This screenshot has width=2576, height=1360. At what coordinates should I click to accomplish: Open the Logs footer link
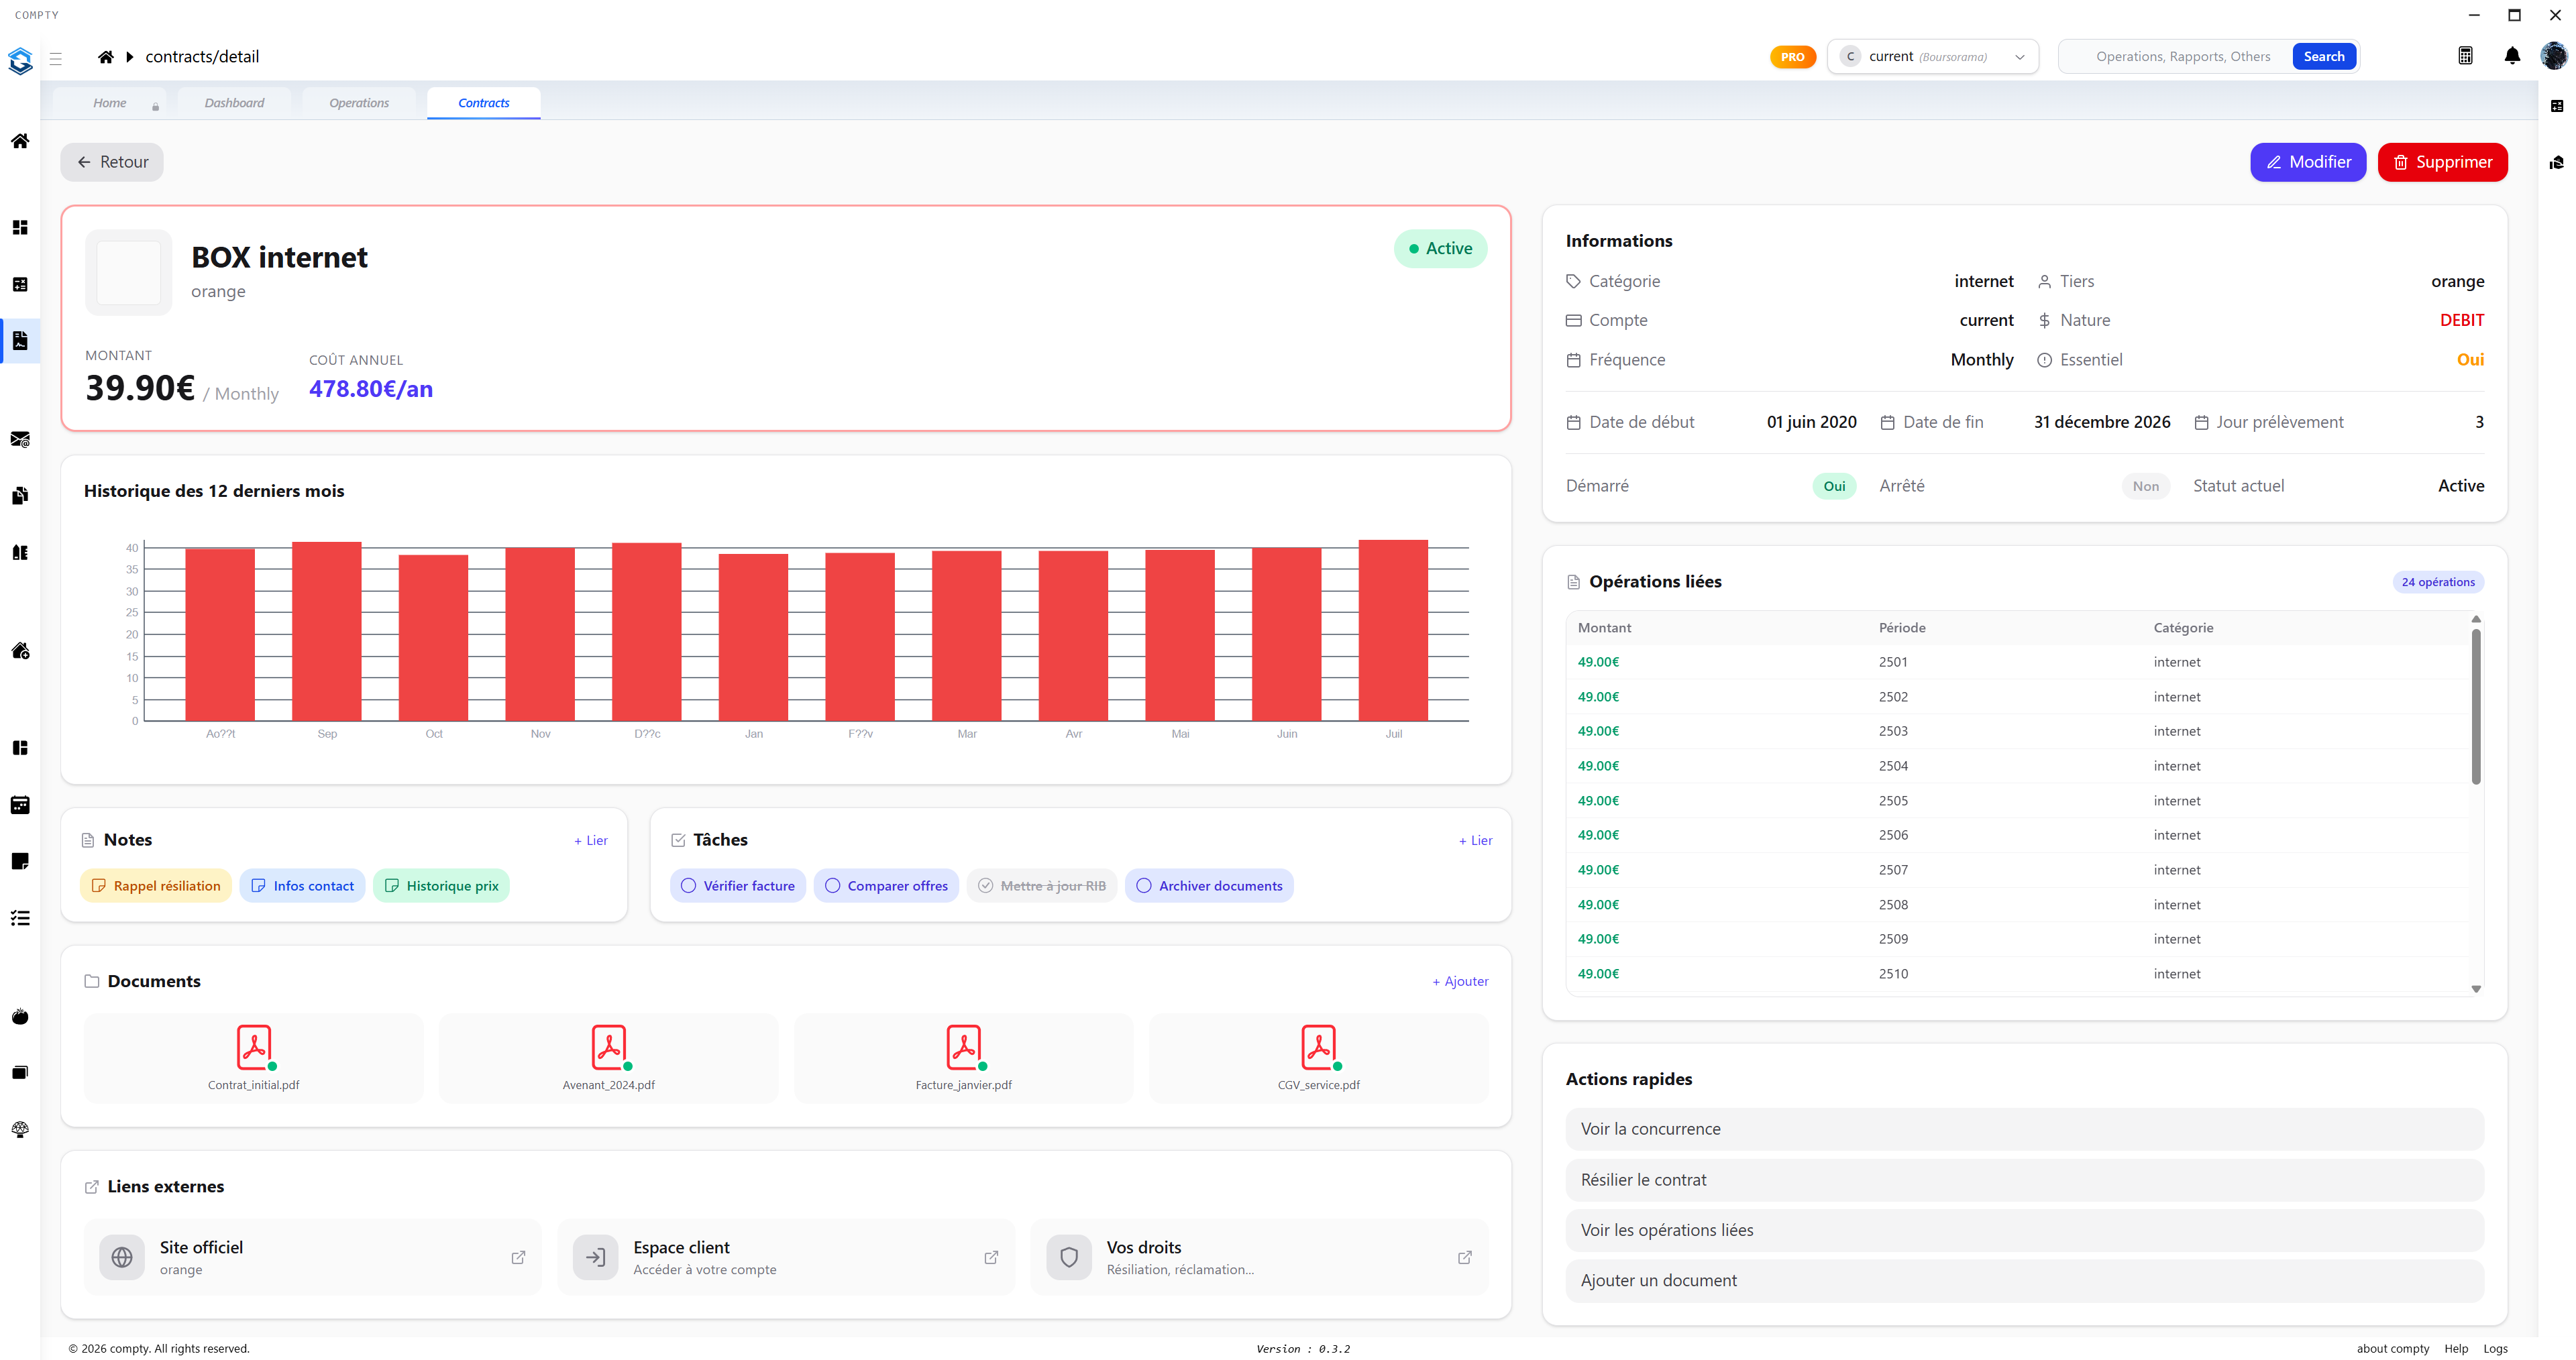point(2495,1349)
